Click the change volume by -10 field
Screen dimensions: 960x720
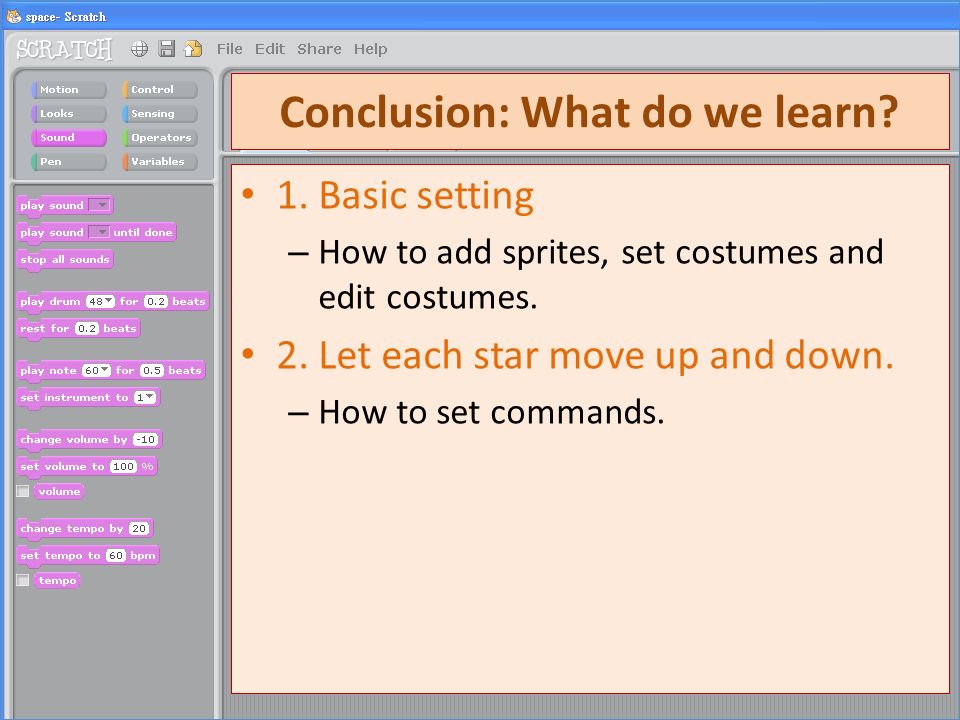point(146,440)
